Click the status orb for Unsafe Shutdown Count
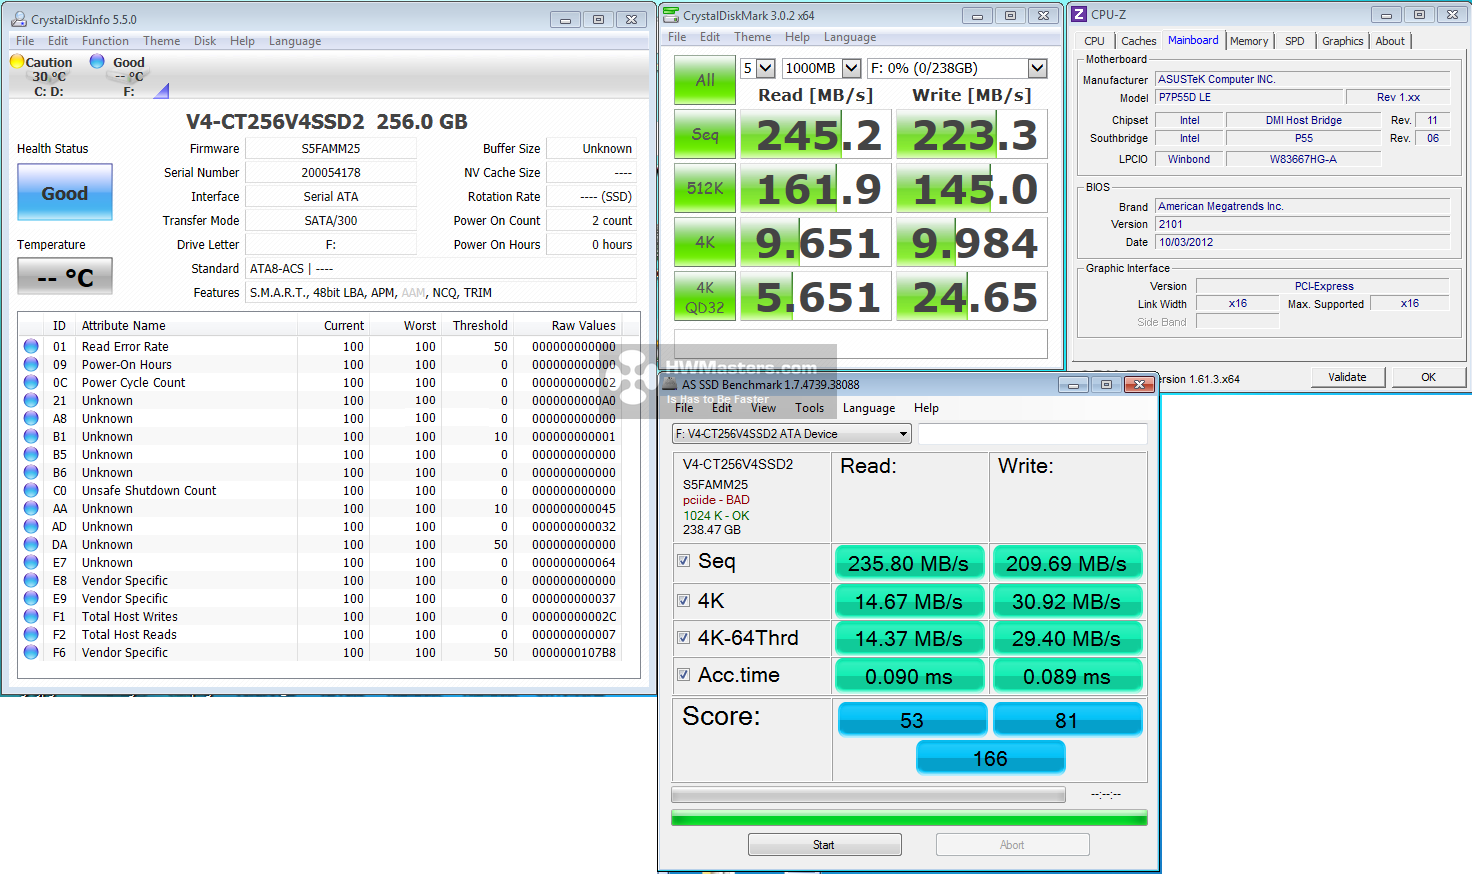 (x=31, y=490)
